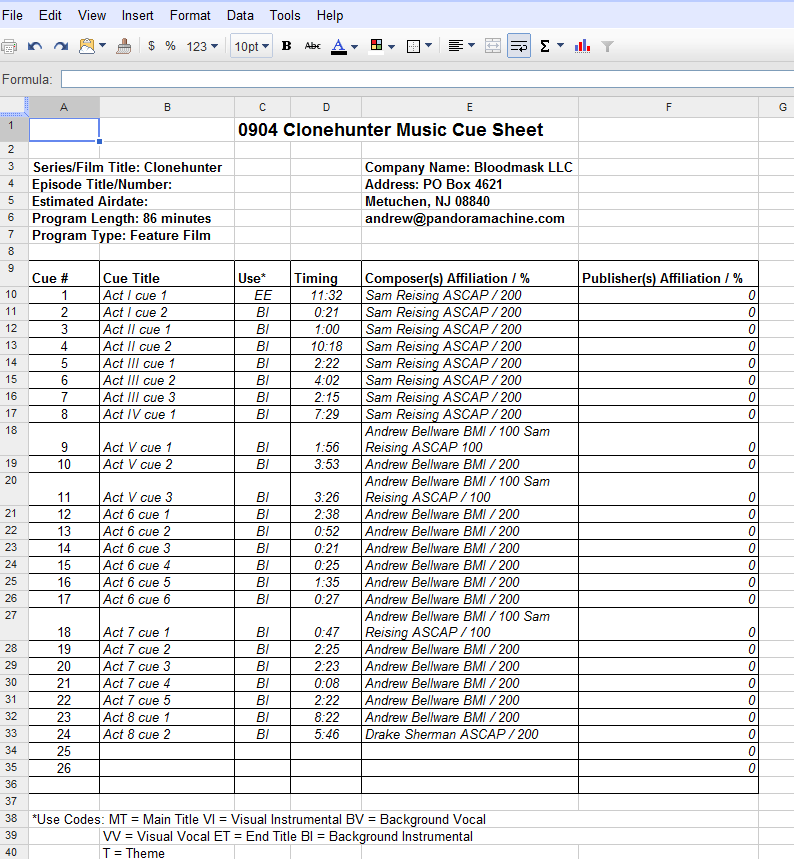Expand the 123 number format dropdown

[x=202, y=46]
